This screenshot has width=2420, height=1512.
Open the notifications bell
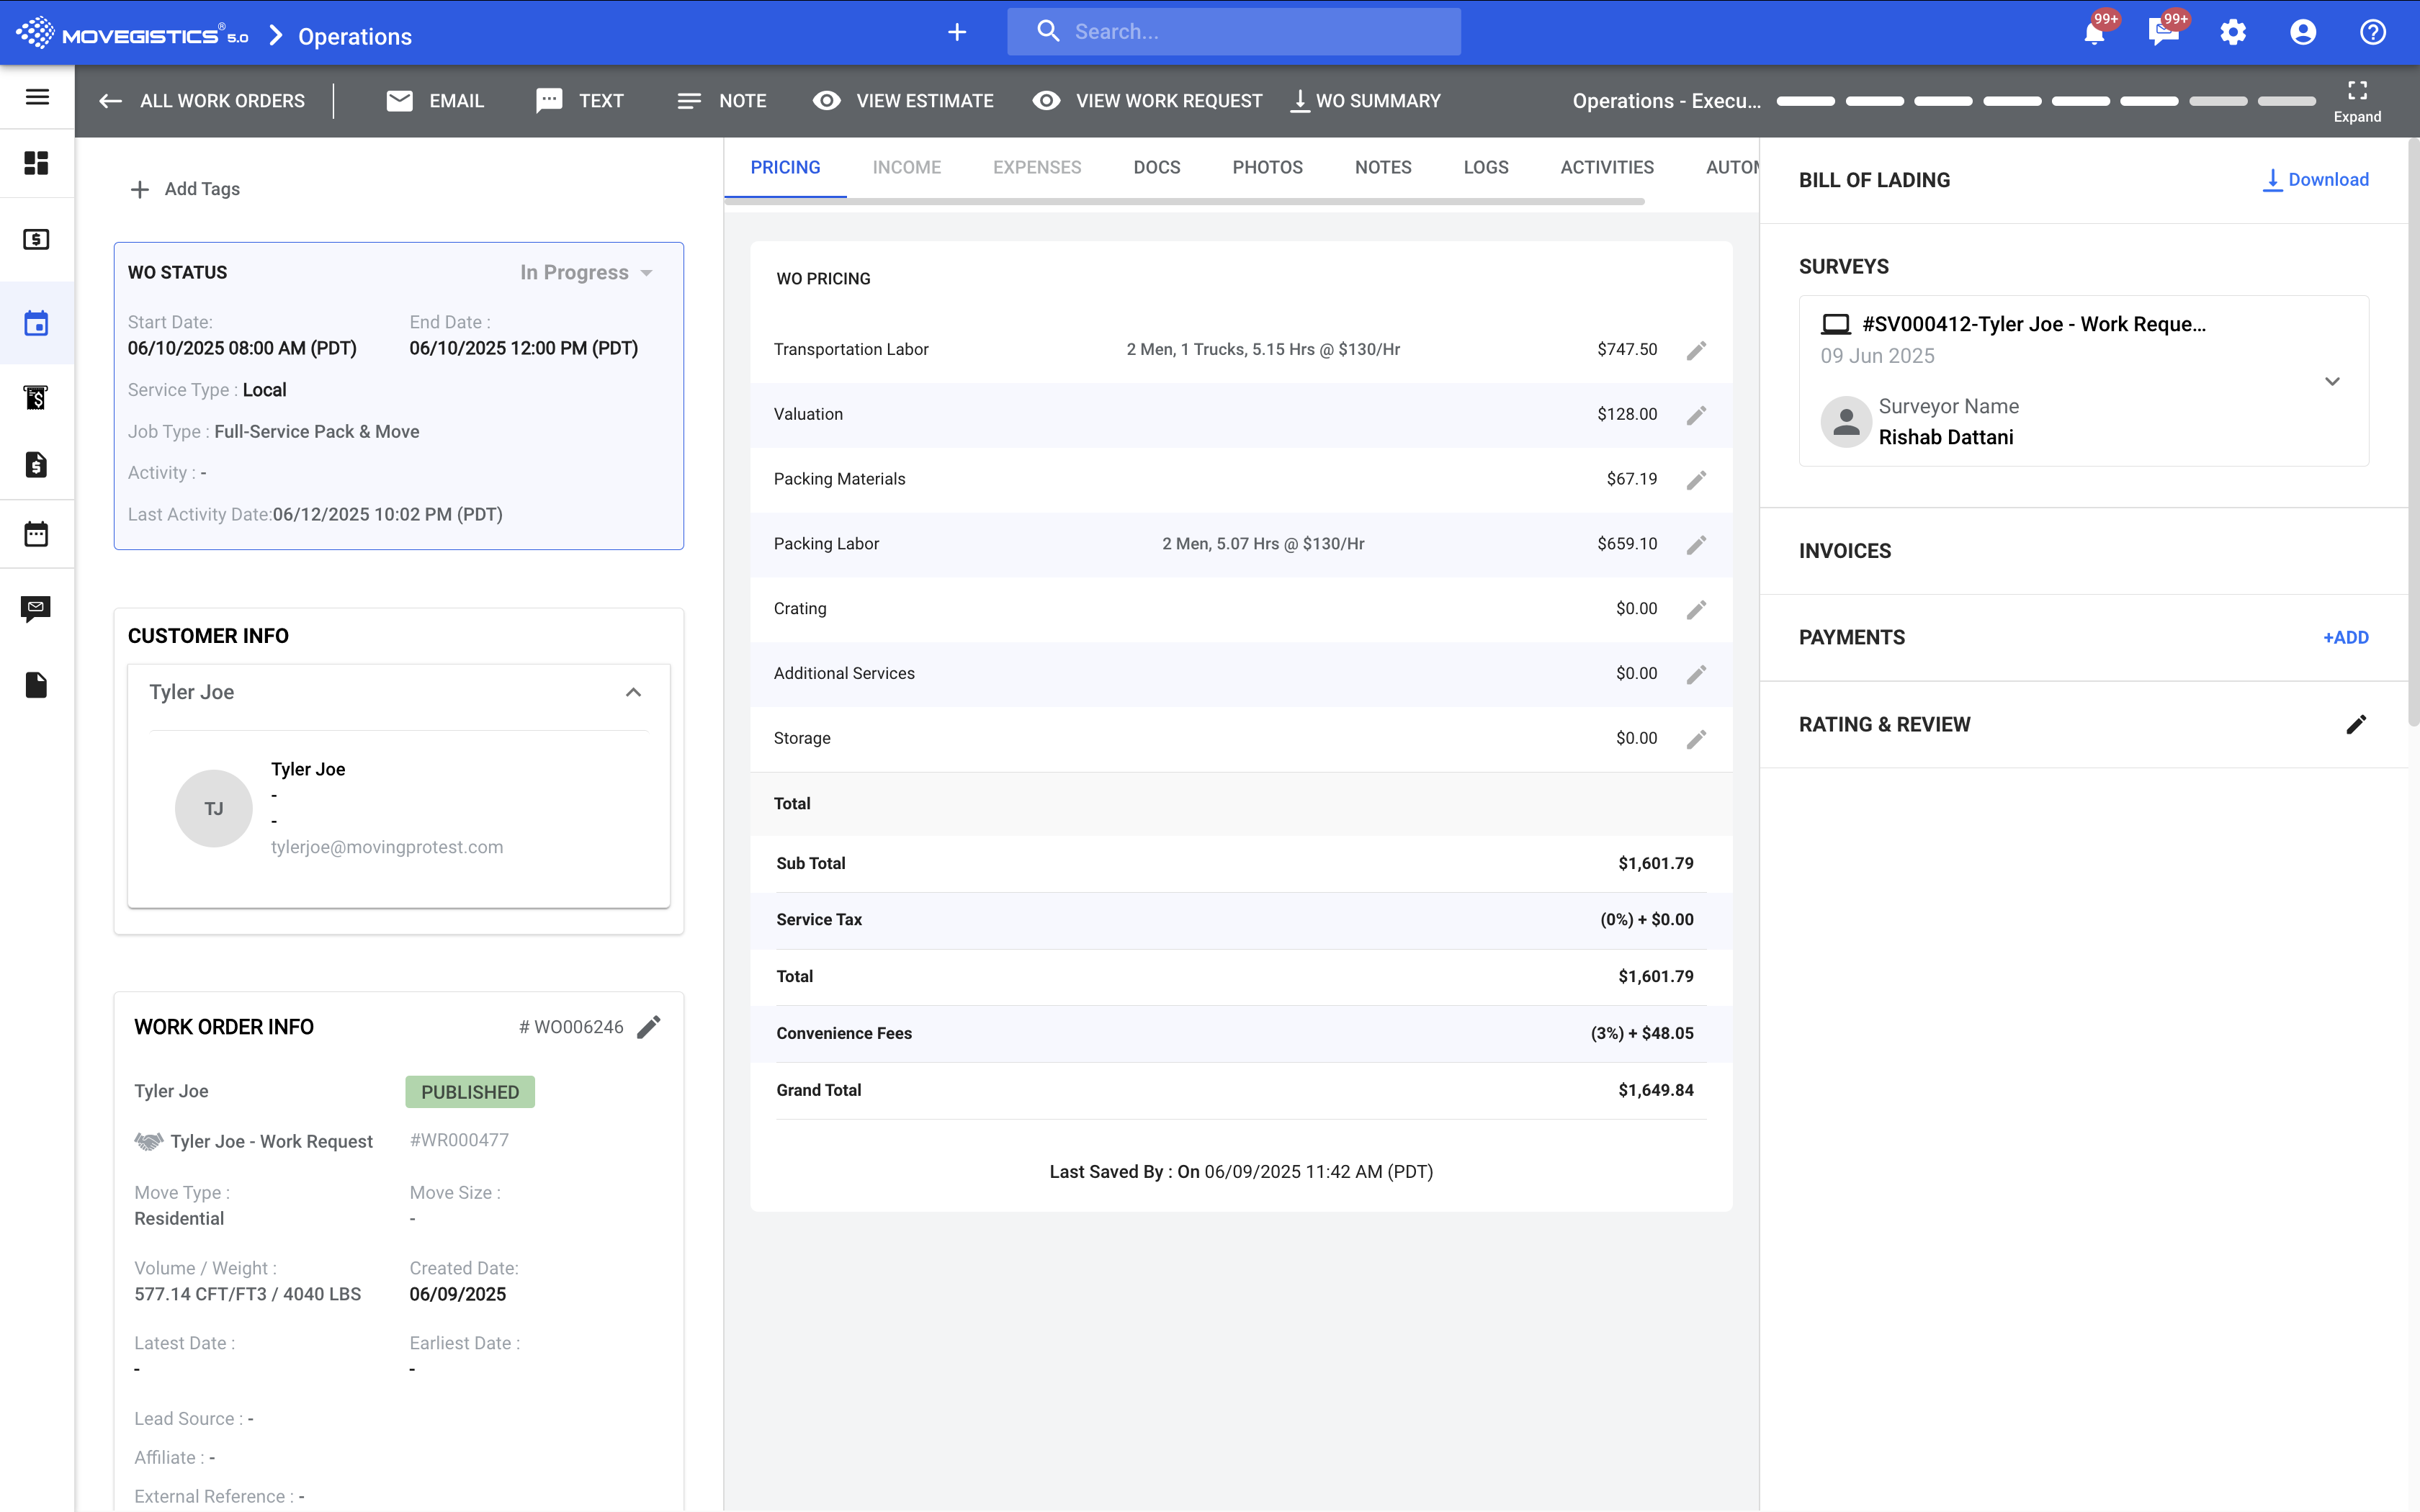tap(2094, 33)
